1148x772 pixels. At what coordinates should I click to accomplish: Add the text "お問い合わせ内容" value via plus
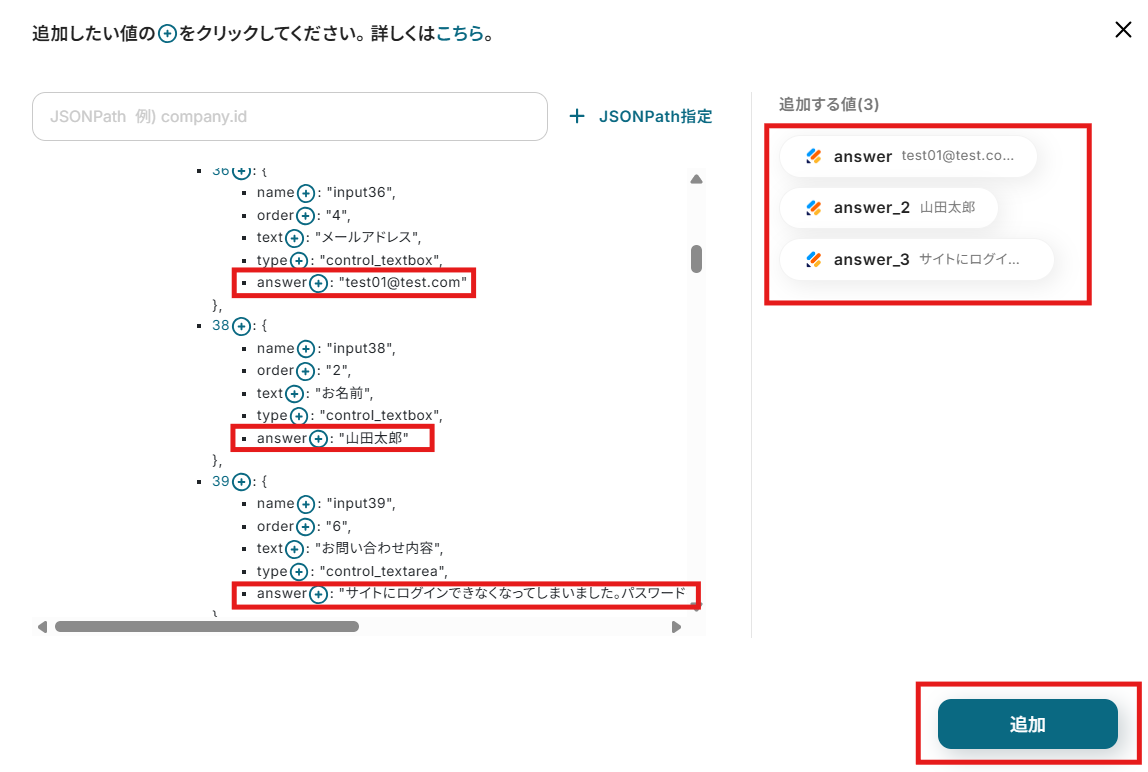[x=294, y=549]
